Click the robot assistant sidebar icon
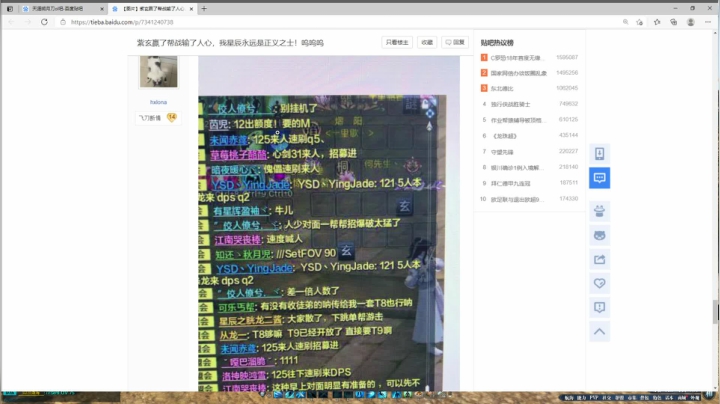Image resolution: width=720 pixels, height=404 pixels. click(599, 211)
